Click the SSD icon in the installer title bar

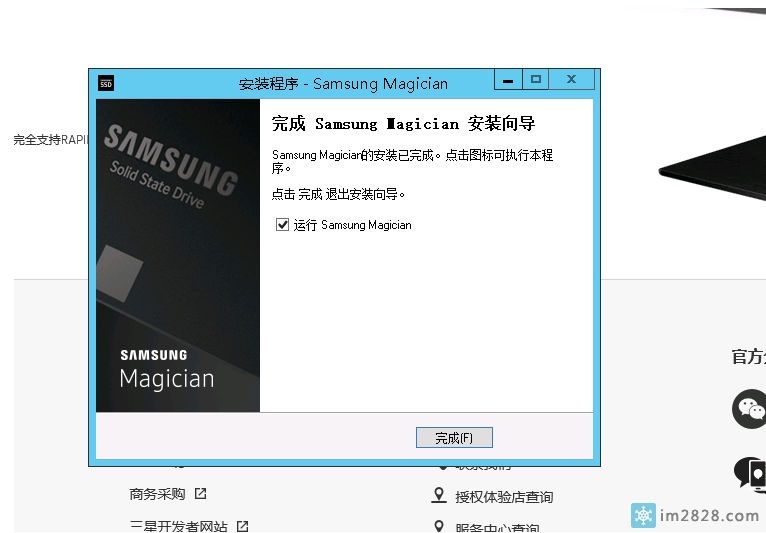[x=106, y=84]
